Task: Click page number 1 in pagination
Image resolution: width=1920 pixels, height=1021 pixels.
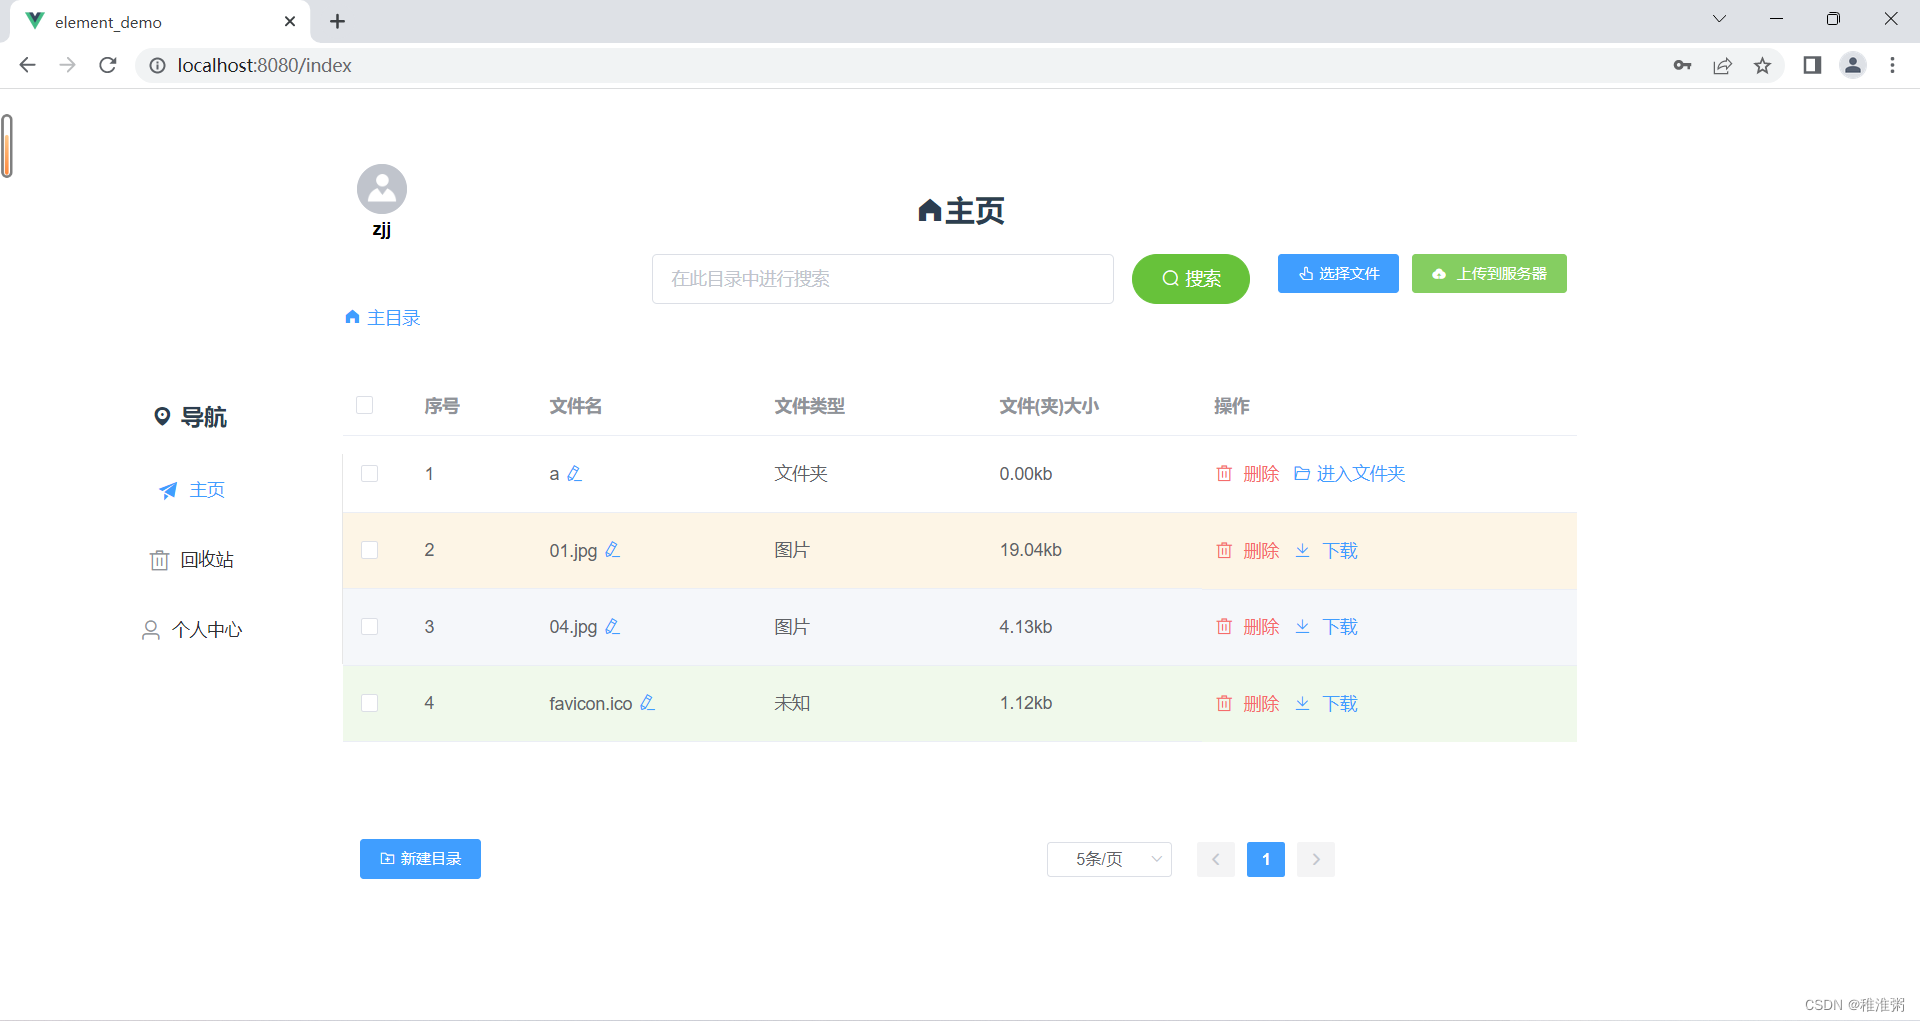Action: click(1265, 859)
